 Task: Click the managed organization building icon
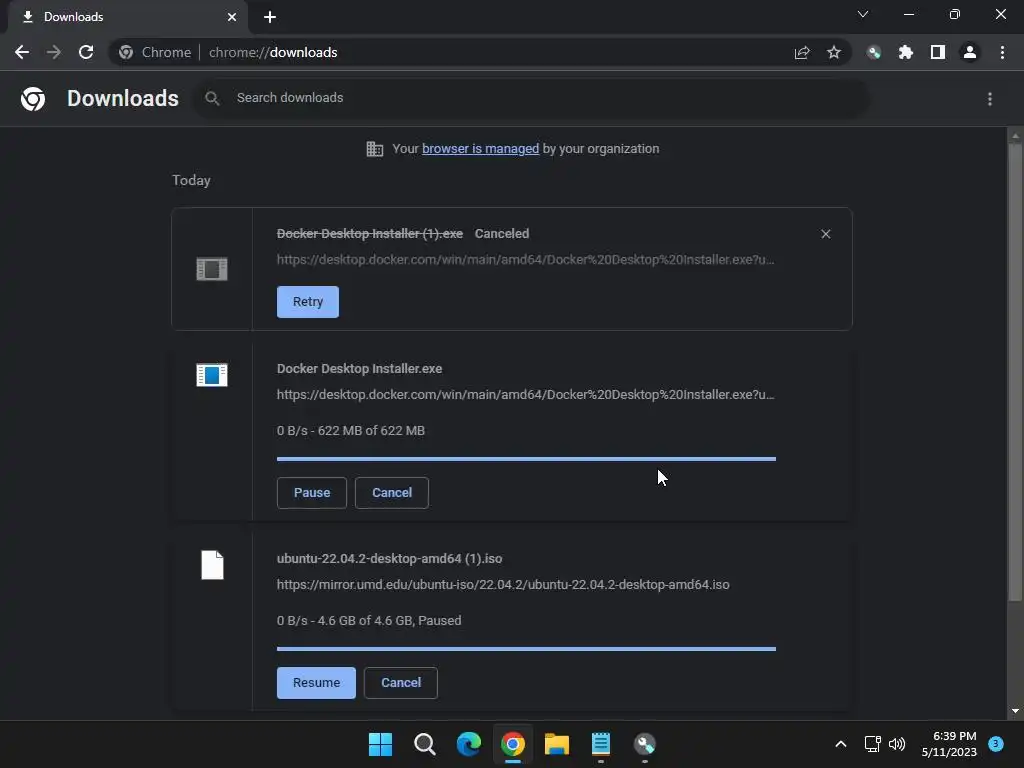375,149
